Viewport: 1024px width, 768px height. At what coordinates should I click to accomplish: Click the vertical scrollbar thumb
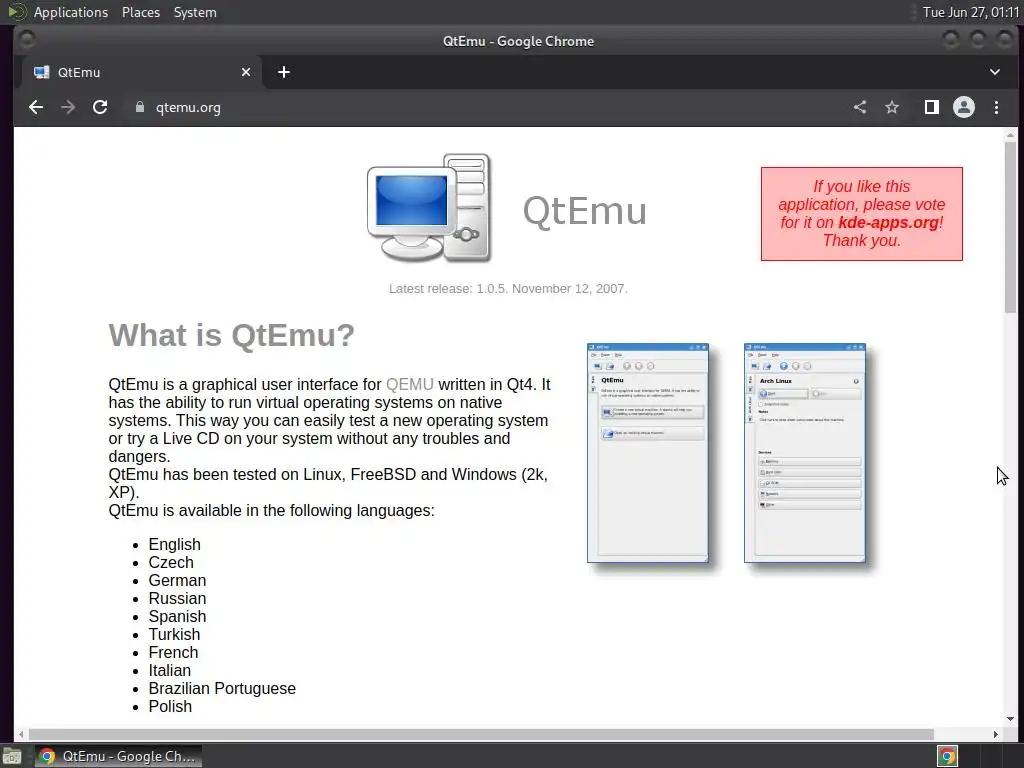[x=1010, y=227]
